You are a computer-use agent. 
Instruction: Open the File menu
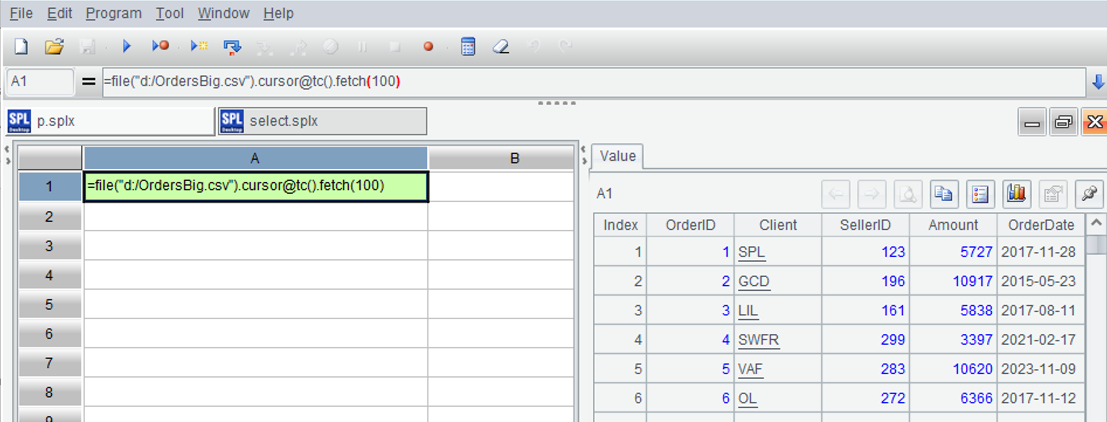pos(21,13)
